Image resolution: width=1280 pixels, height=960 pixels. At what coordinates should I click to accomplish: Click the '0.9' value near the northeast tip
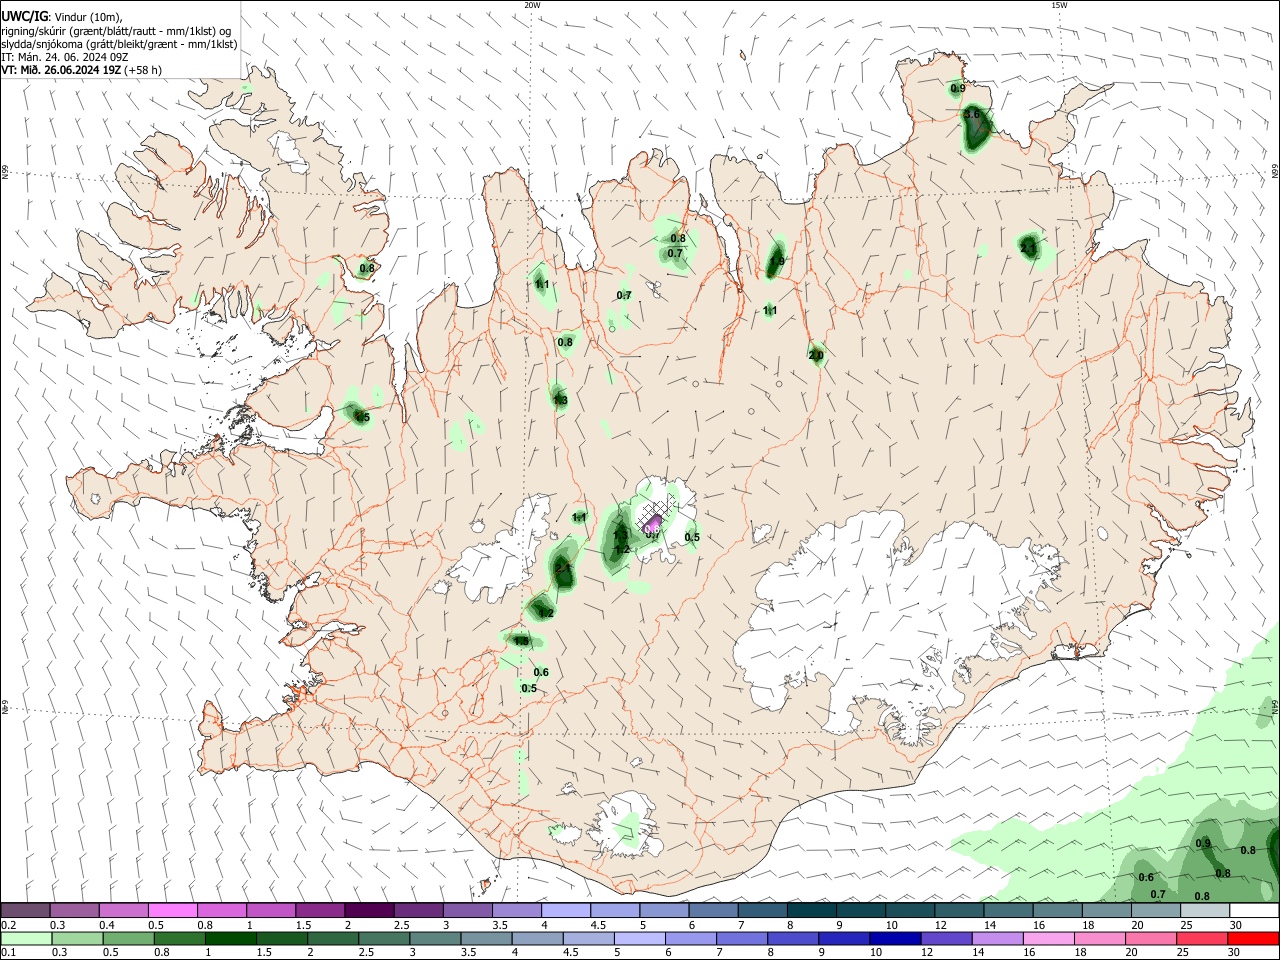[x=958, y=89]
